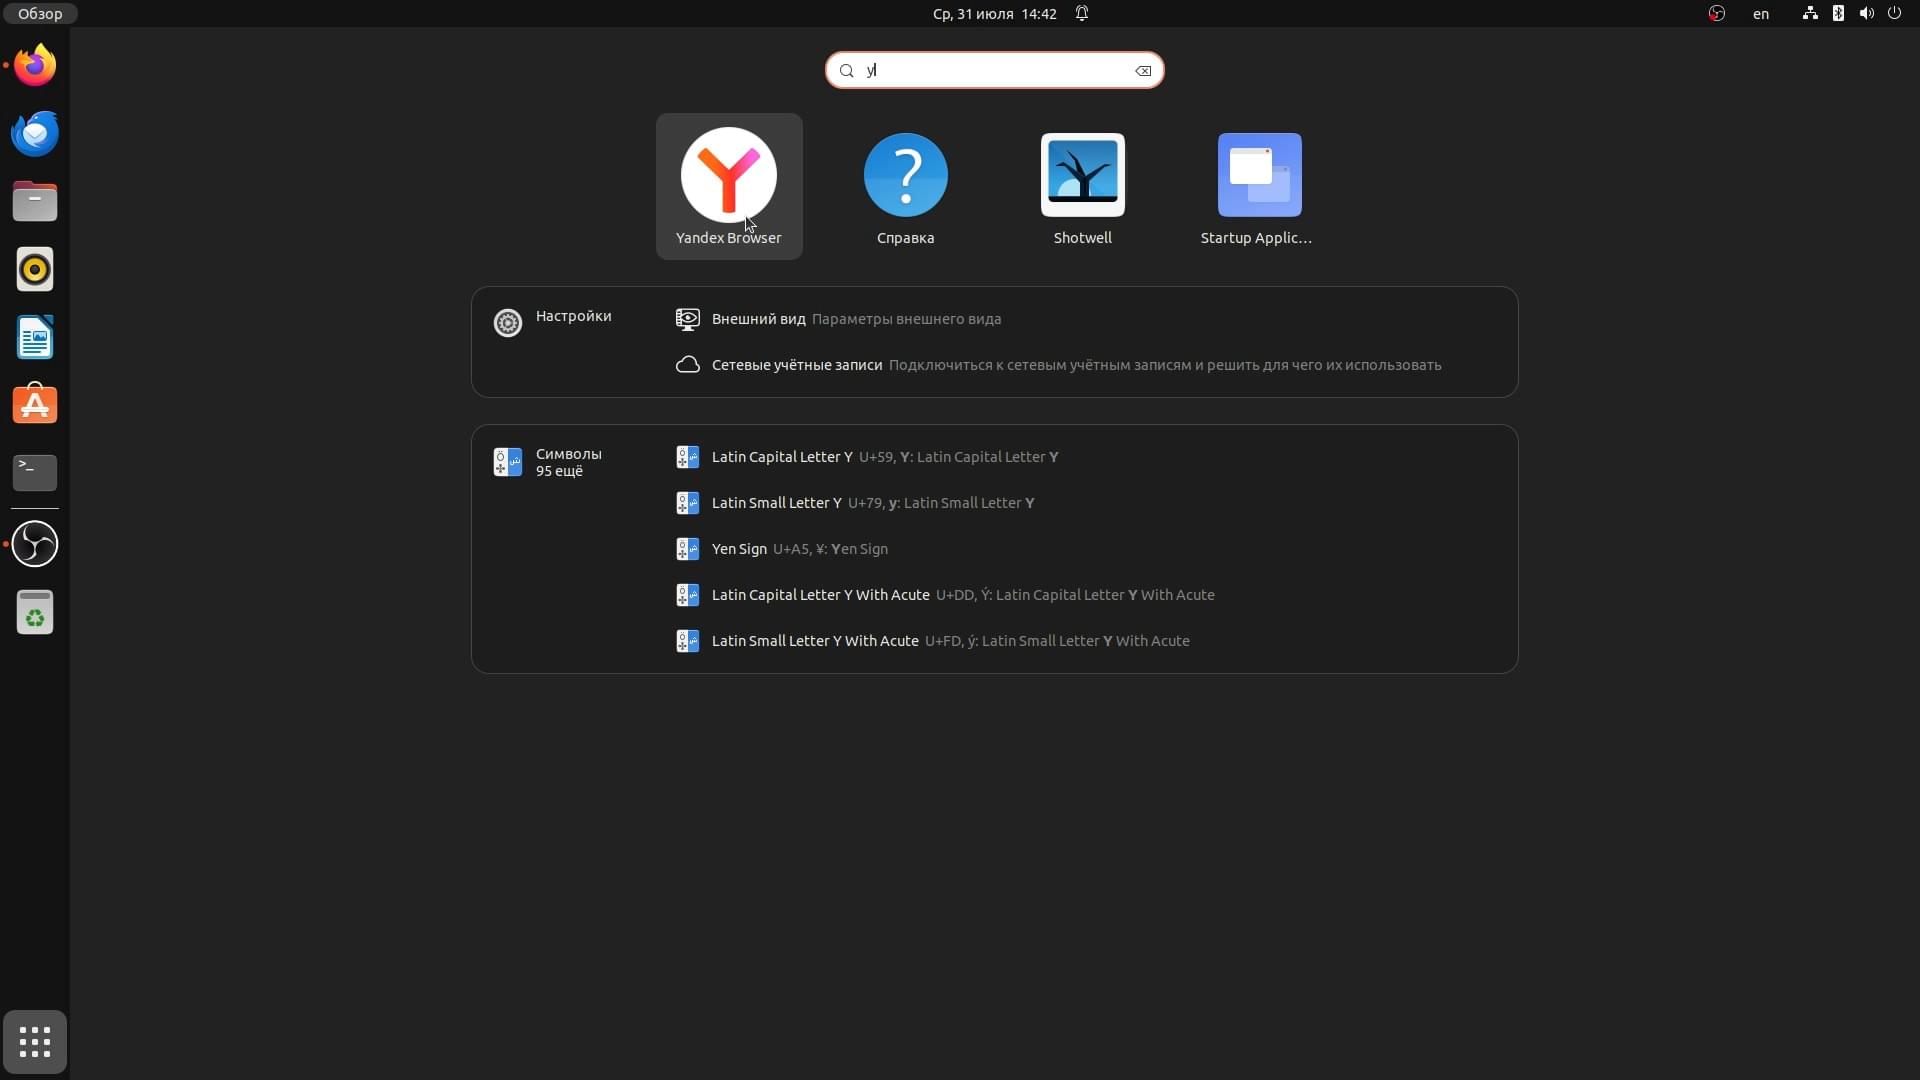Screen dimensions: 1920x1080
Task: Open Сетевые учётные записи settings
Action: 1088,365
